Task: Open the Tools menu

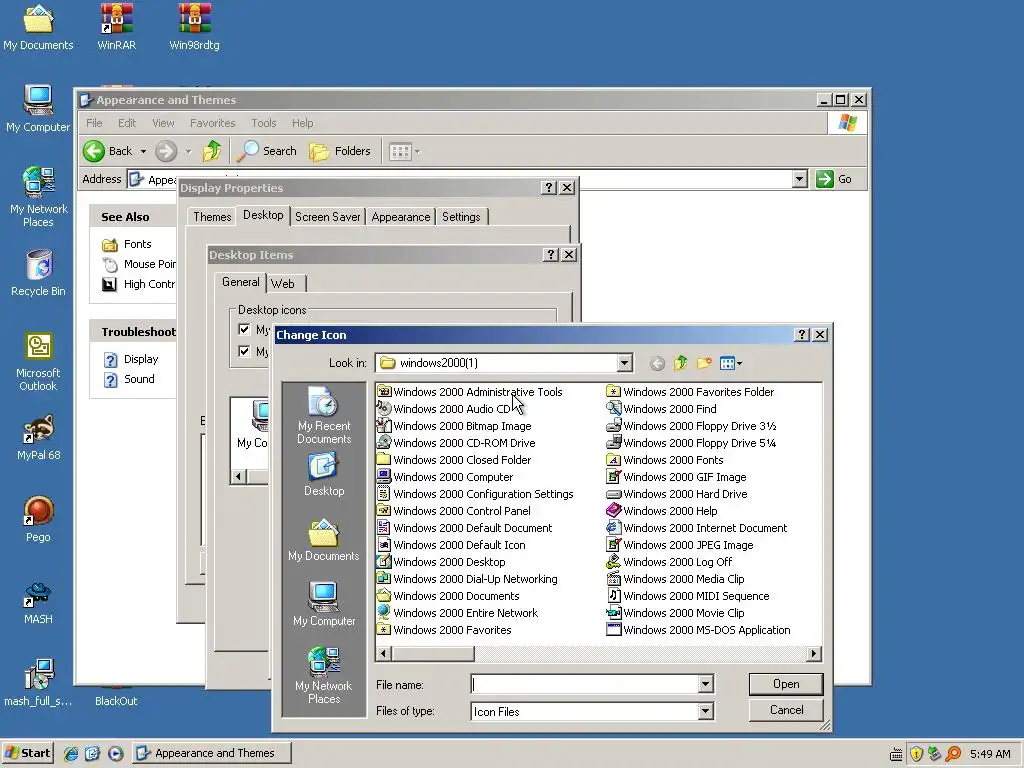Action: pos(264,123)
